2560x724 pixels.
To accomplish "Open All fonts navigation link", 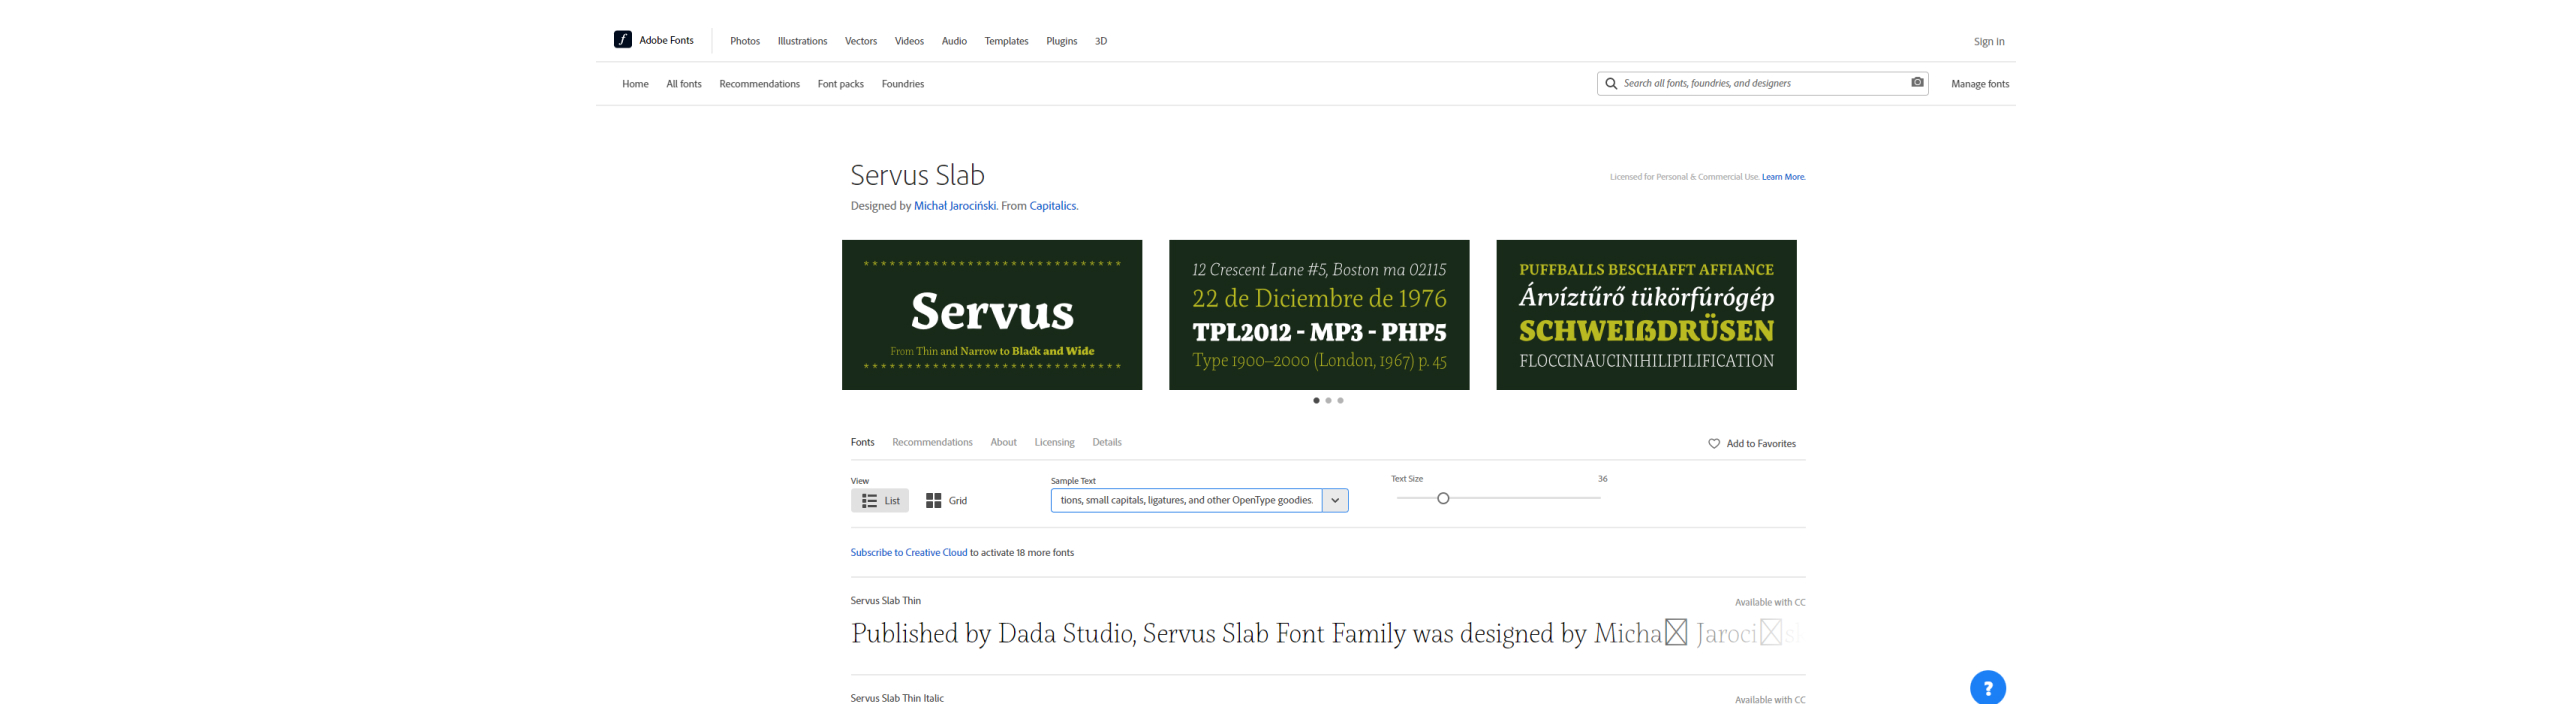I will pos(684,84).
